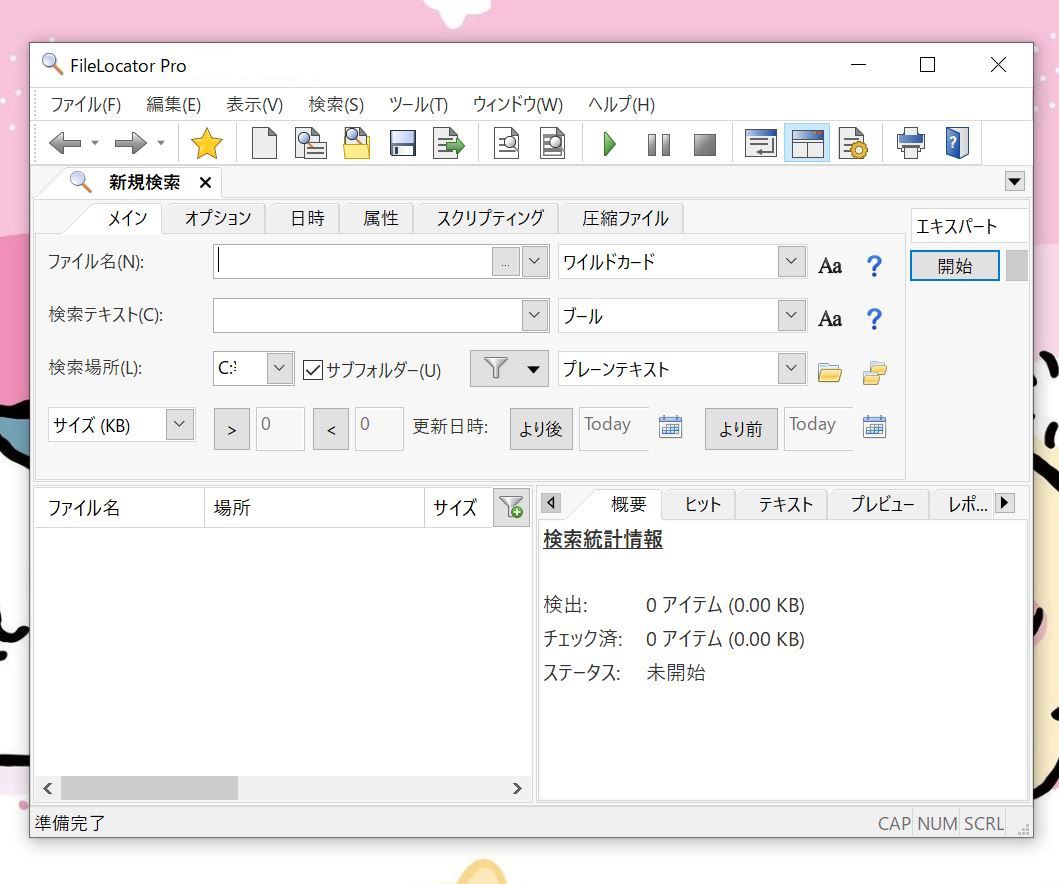This screenshot has height=884, width=1059.
Task: Open calendar picker for より後 date
Action: pyautogui.click(x=670, y=427)
